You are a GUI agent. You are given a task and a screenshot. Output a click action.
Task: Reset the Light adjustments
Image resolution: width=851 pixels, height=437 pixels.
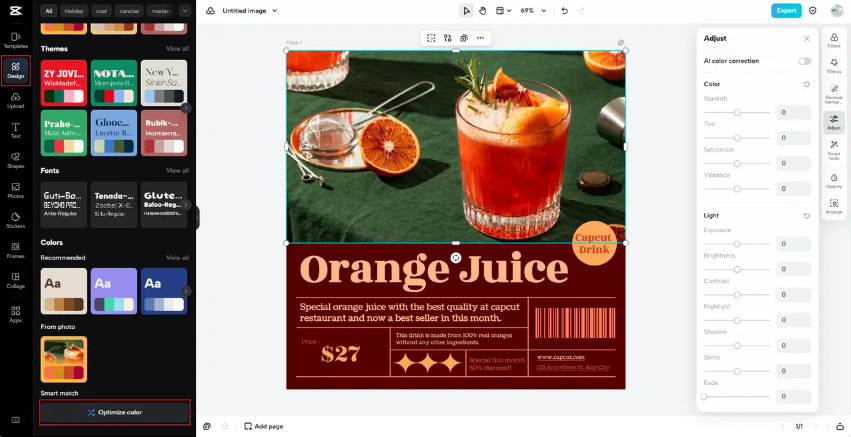coord(806,216)
